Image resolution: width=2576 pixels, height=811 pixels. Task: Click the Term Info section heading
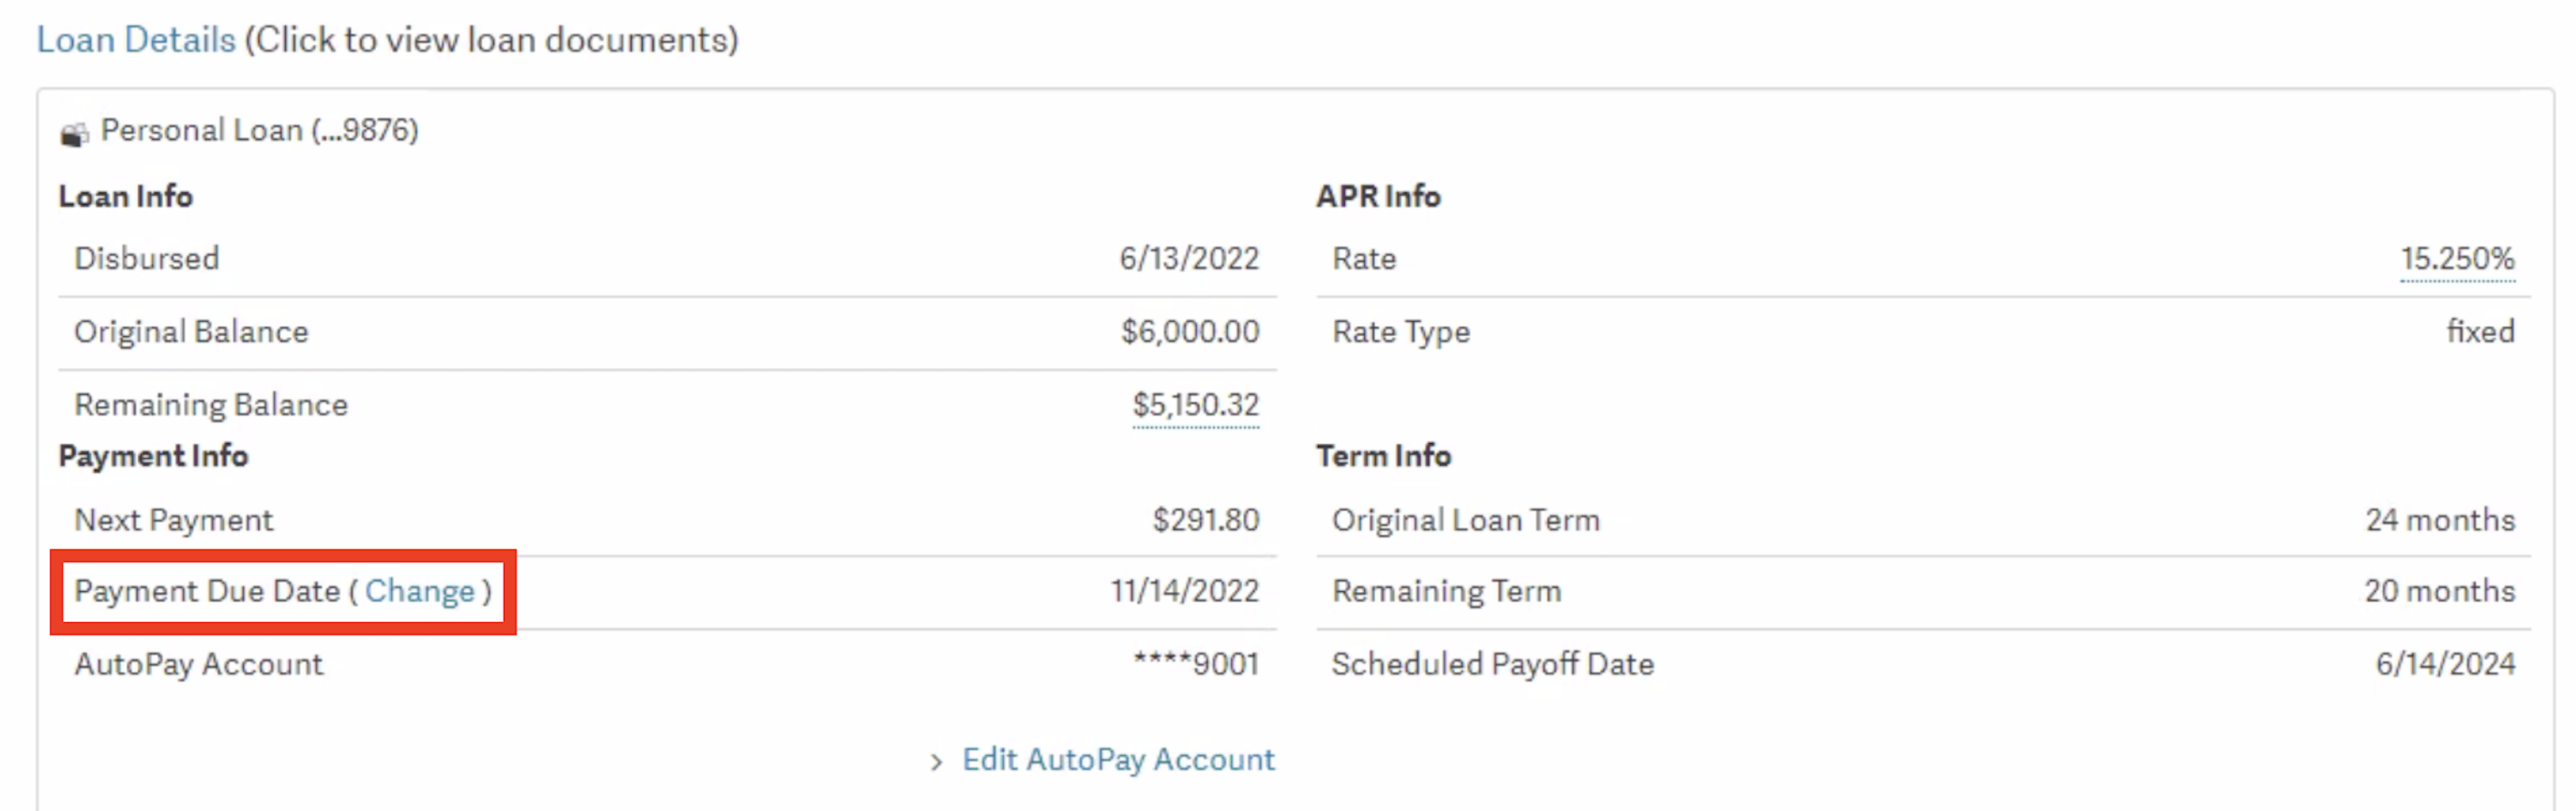1383,456
